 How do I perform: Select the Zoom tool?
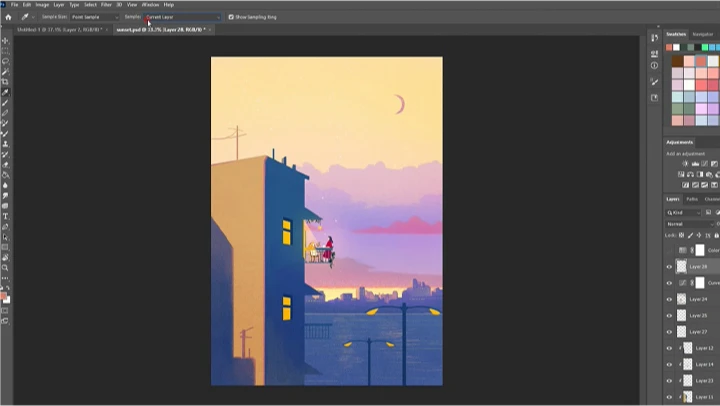click(6, 268)
